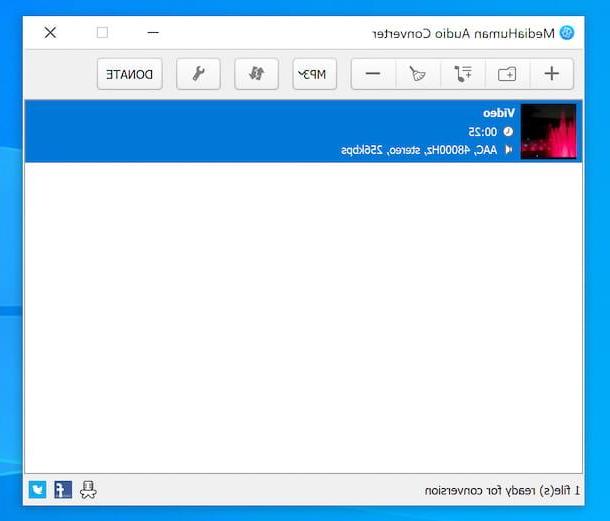Click the add playlist music note icon
The height and width of the screenshot is (521, 610).
(x=463, y=74)
